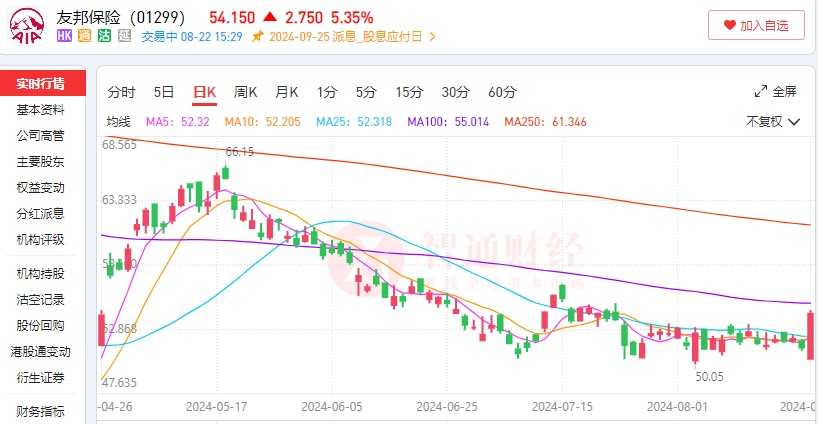818x424 pixels.
Task: Click the 63.333 price axis label
Action: click(x=119, y=200)
